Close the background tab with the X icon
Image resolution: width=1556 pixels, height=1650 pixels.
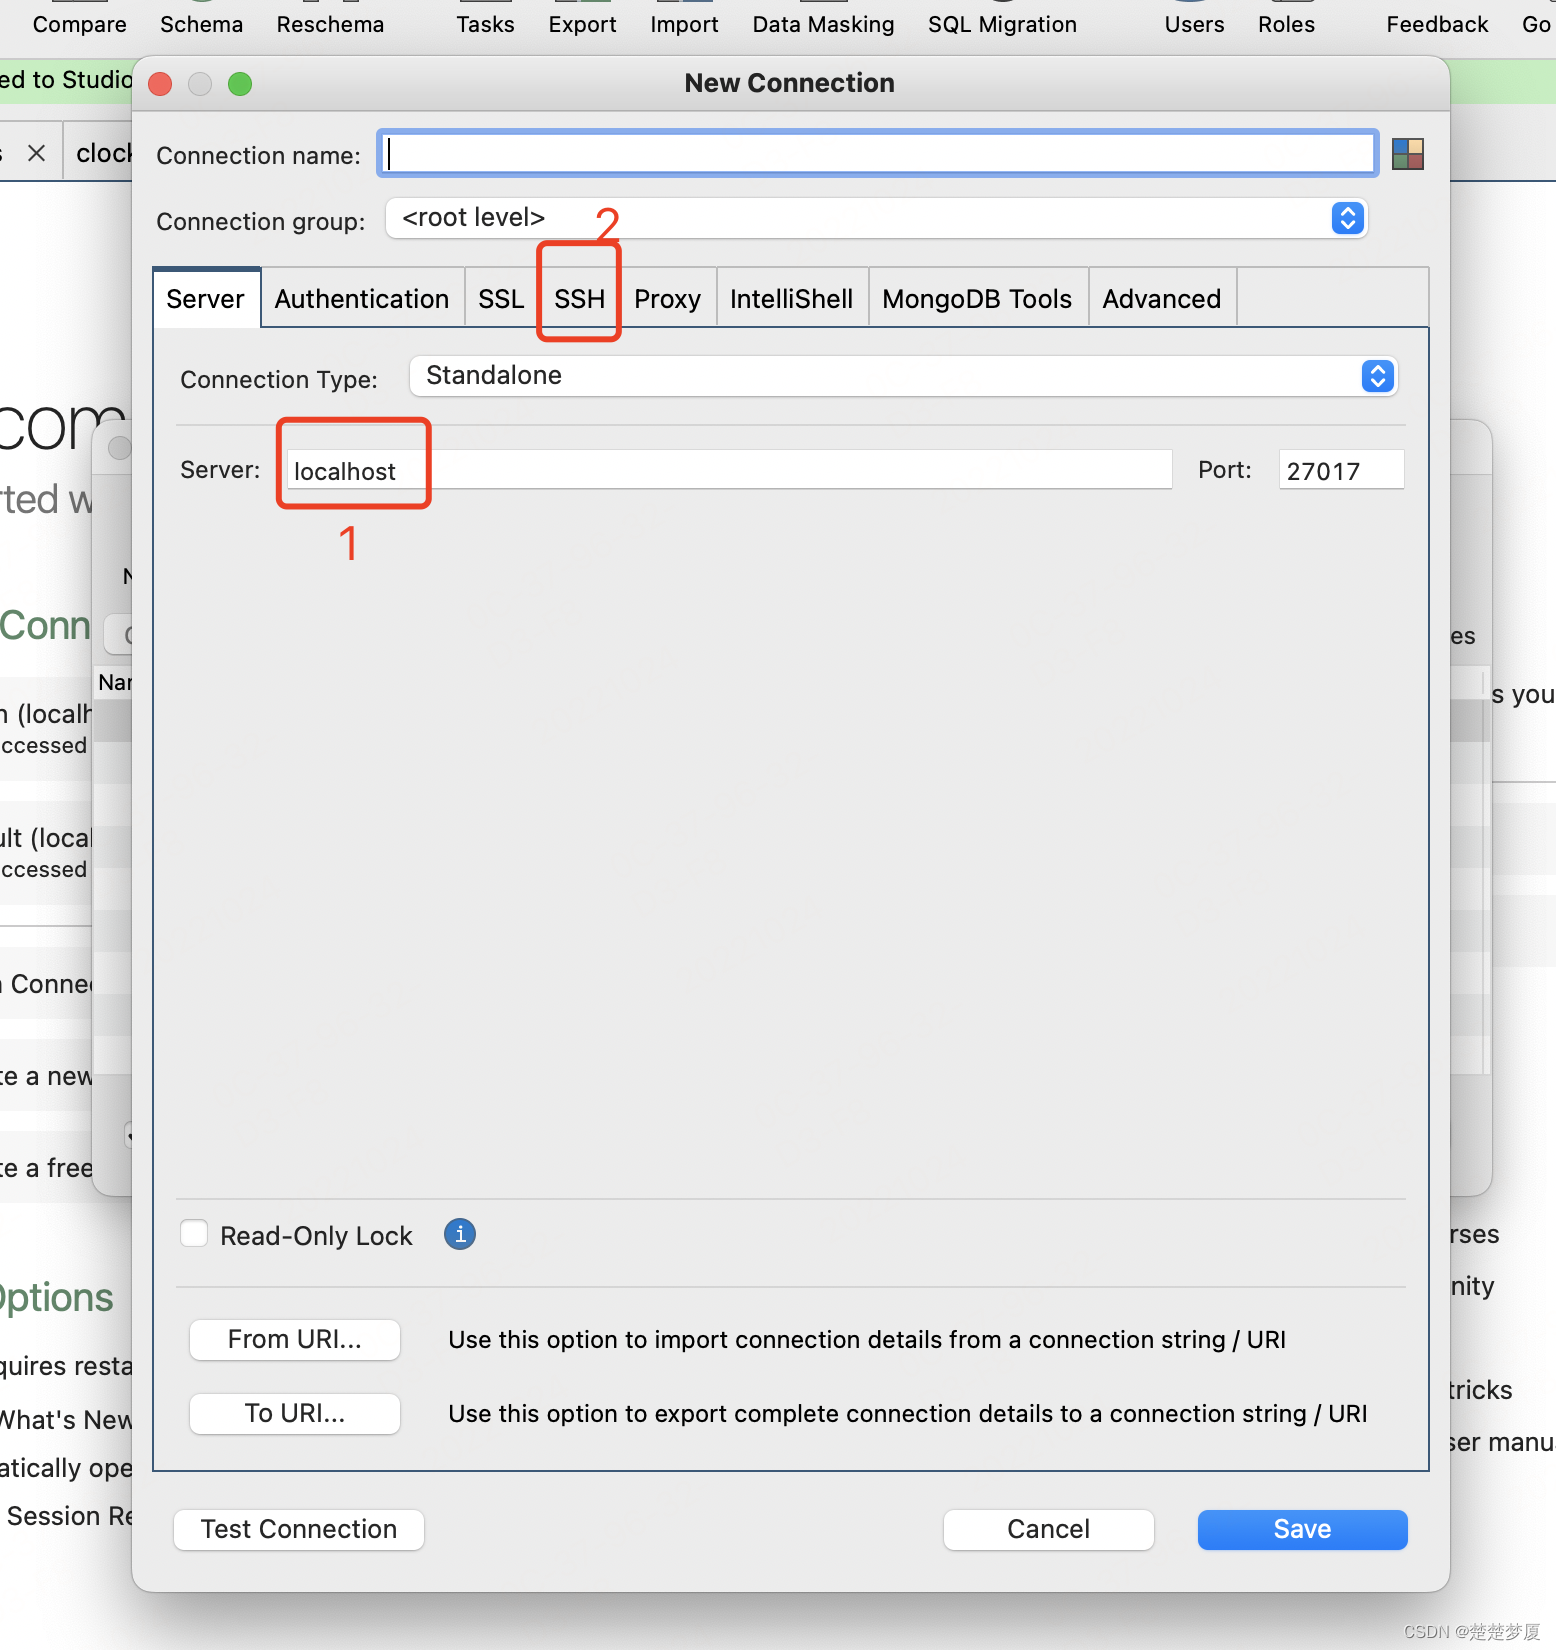point(37,153)
